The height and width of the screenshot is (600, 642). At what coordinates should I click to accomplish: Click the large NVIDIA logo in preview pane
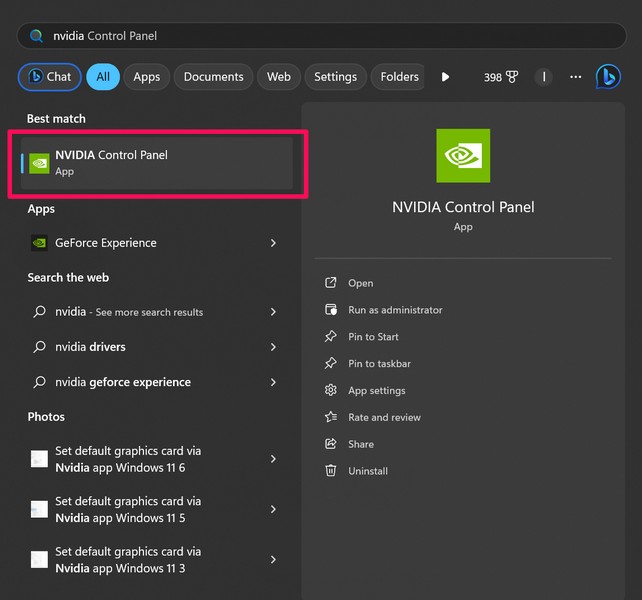[463, 155]
